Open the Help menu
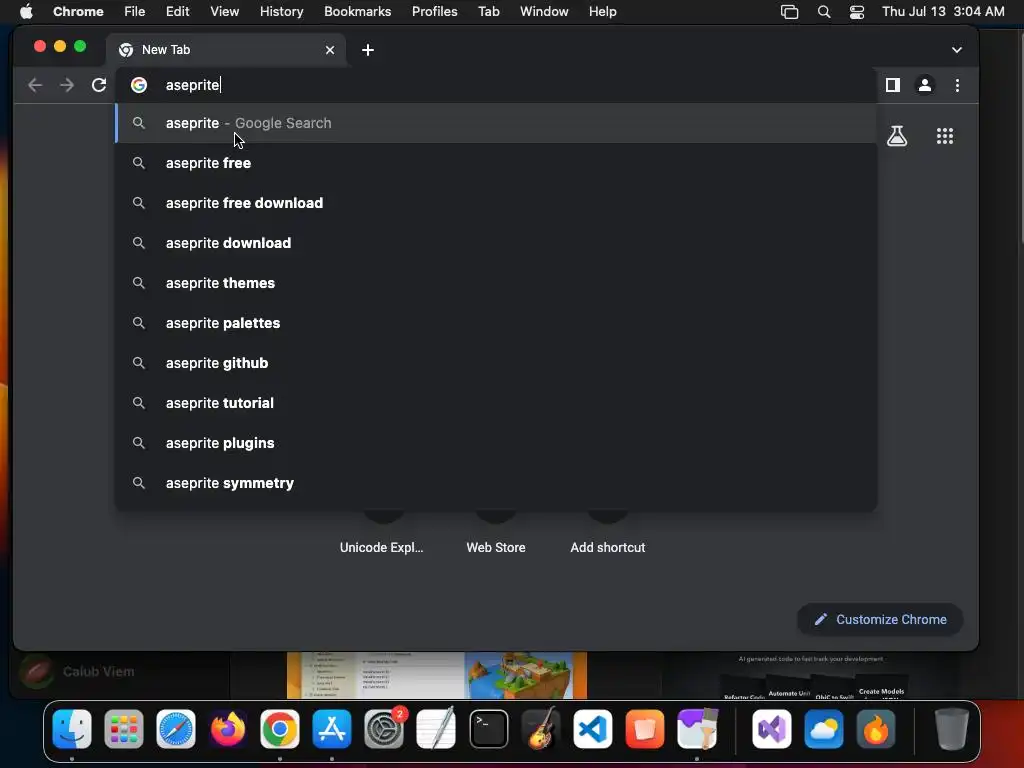Screen dimensions: 1024x768 coord(602,12)
